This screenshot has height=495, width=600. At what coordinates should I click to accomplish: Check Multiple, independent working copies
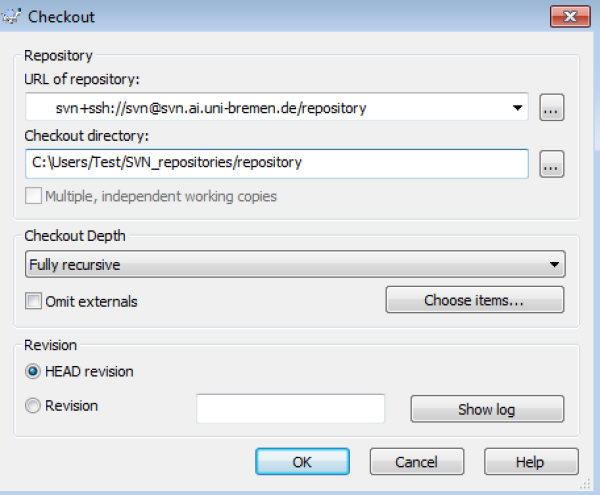coord(35,196)
